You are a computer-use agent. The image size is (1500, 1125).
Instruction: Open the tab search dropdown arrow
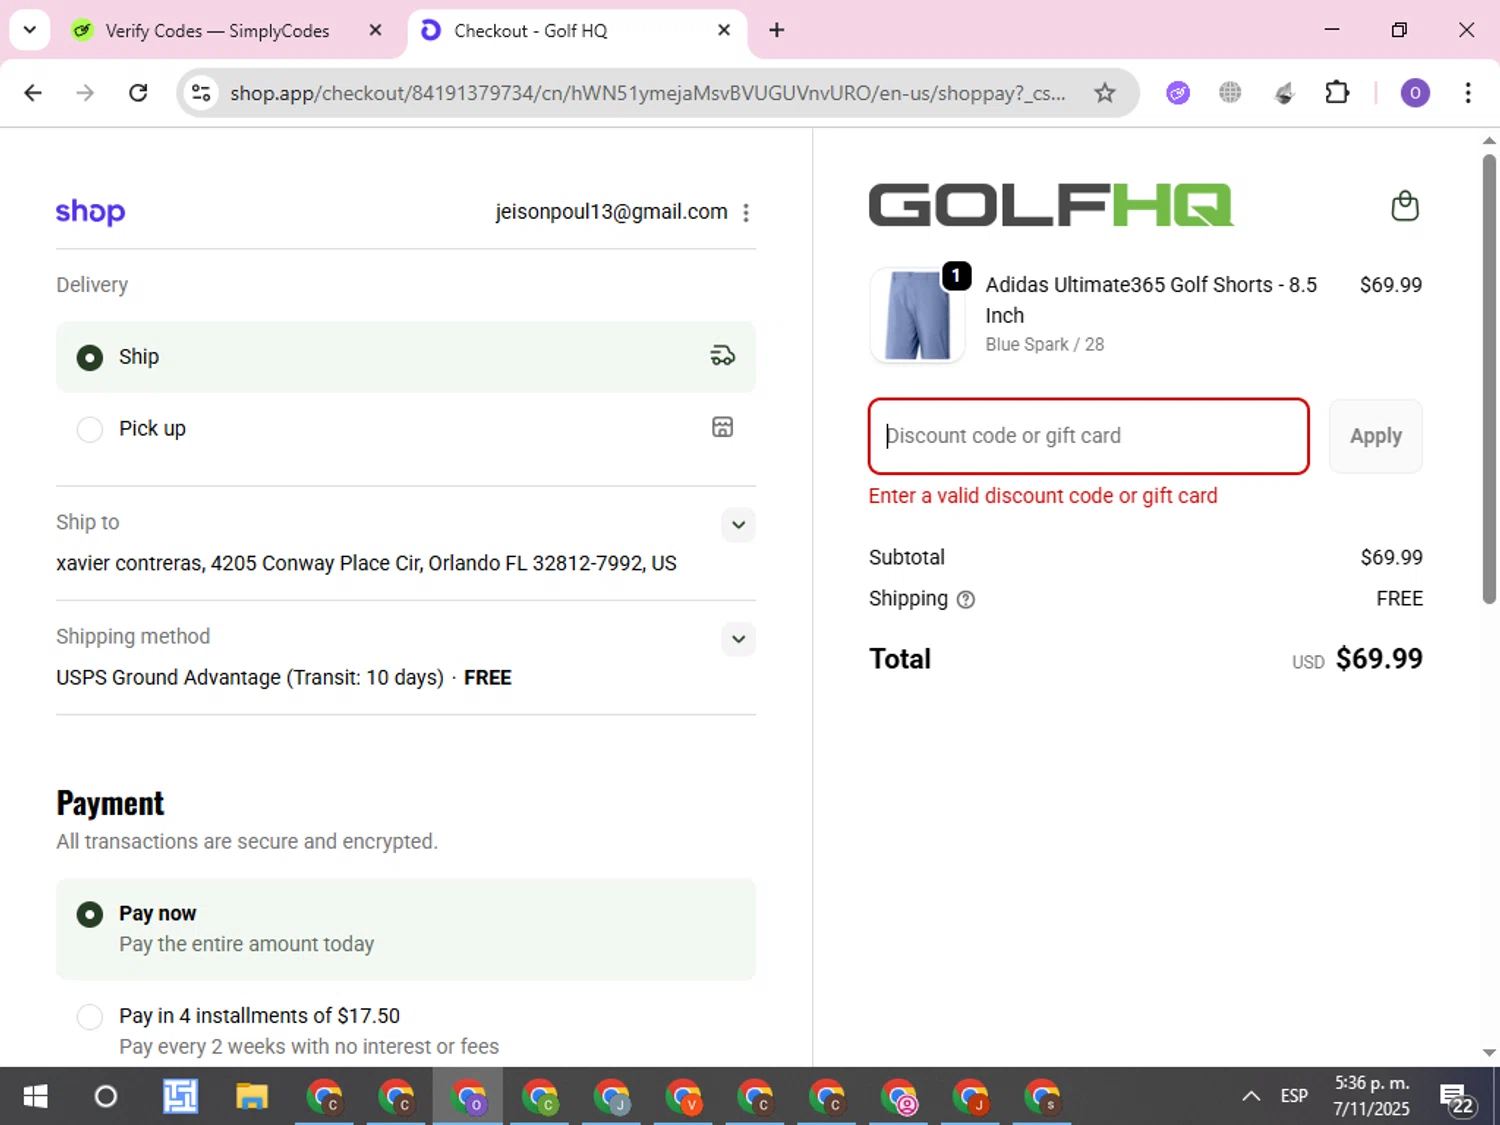[x=29, y=30]
